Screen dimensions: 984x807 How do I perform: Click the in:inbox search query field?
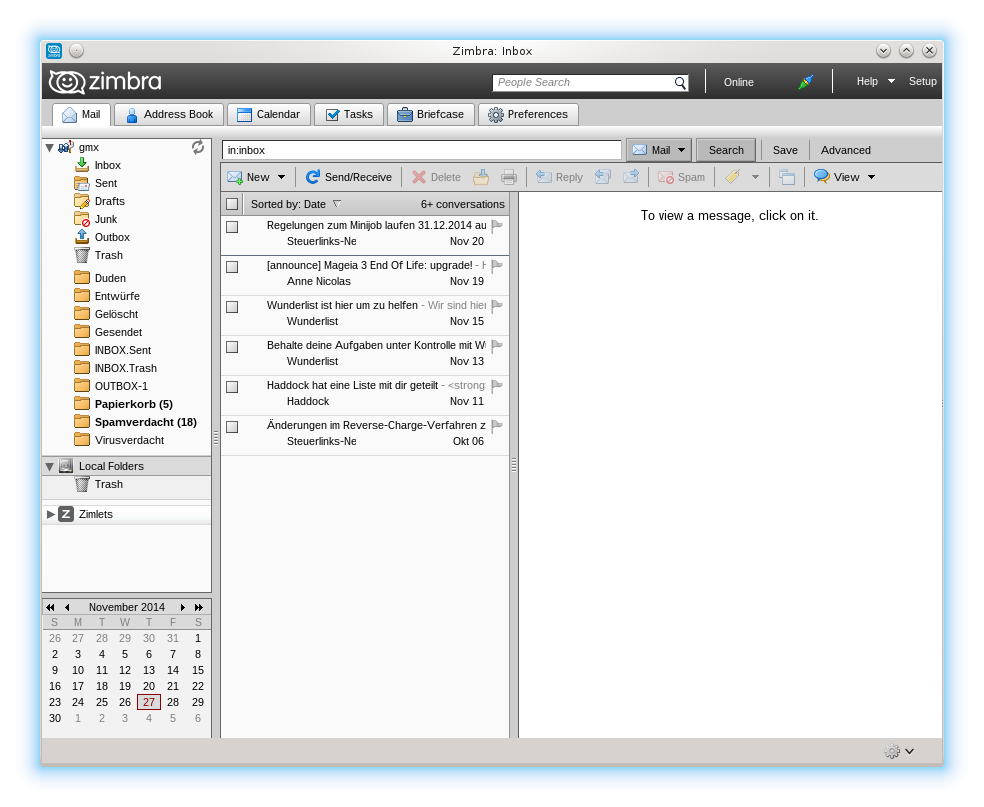pyautogui.click(x=421, y=150)
